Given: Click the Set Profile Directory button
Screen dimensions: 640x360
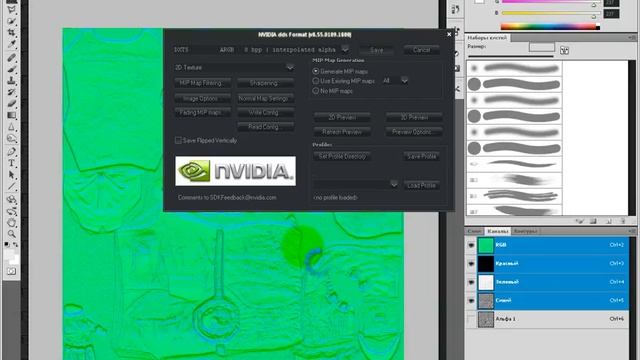Looking at the screenshot, I should coord(342,156).
